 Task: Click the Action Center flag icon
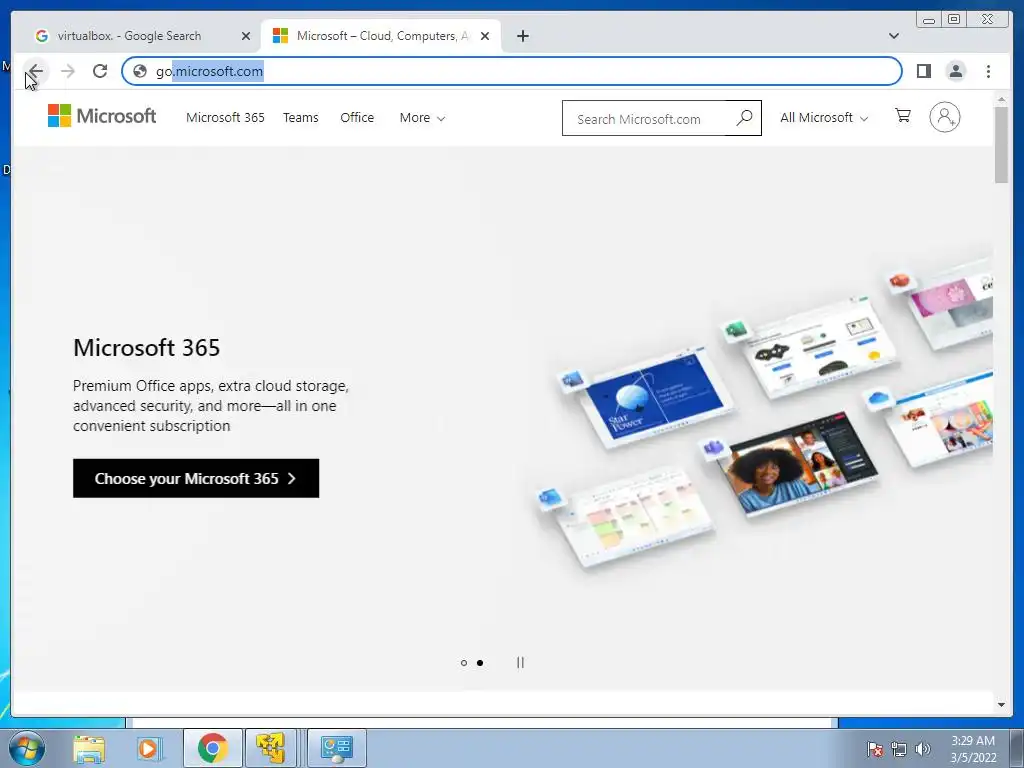click(x=875, y=749)
